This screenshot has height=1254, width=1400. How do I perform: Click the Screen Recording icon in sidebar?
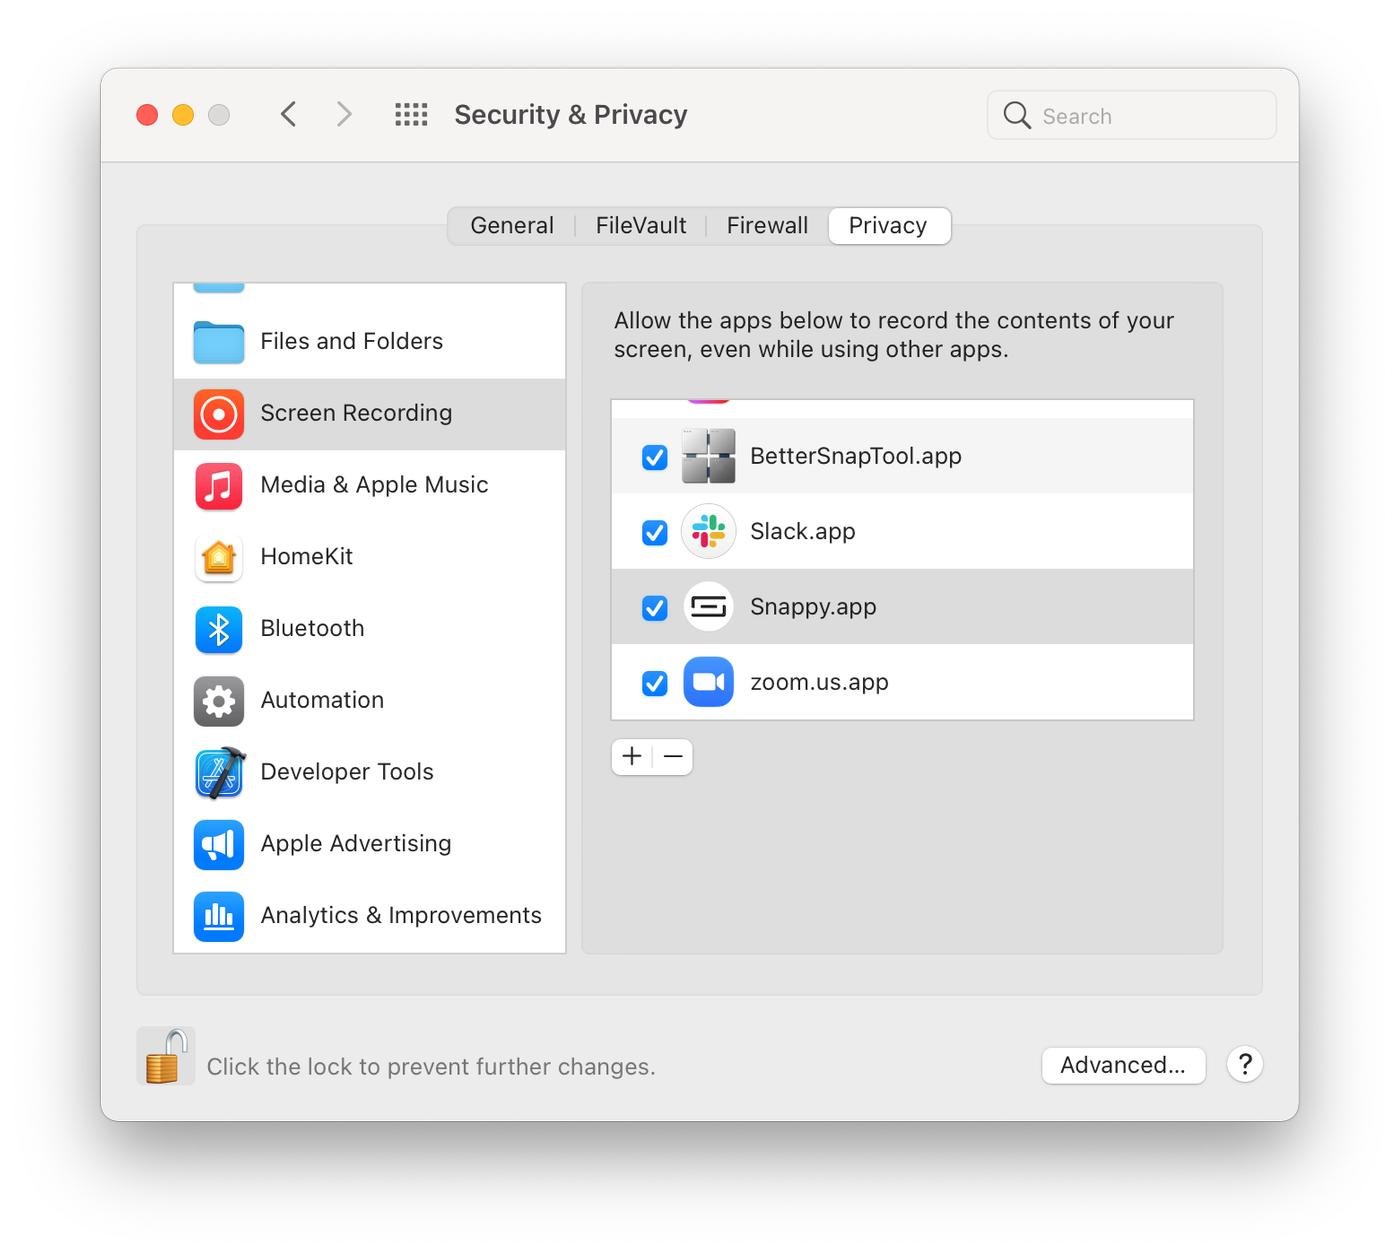point(219,414)
